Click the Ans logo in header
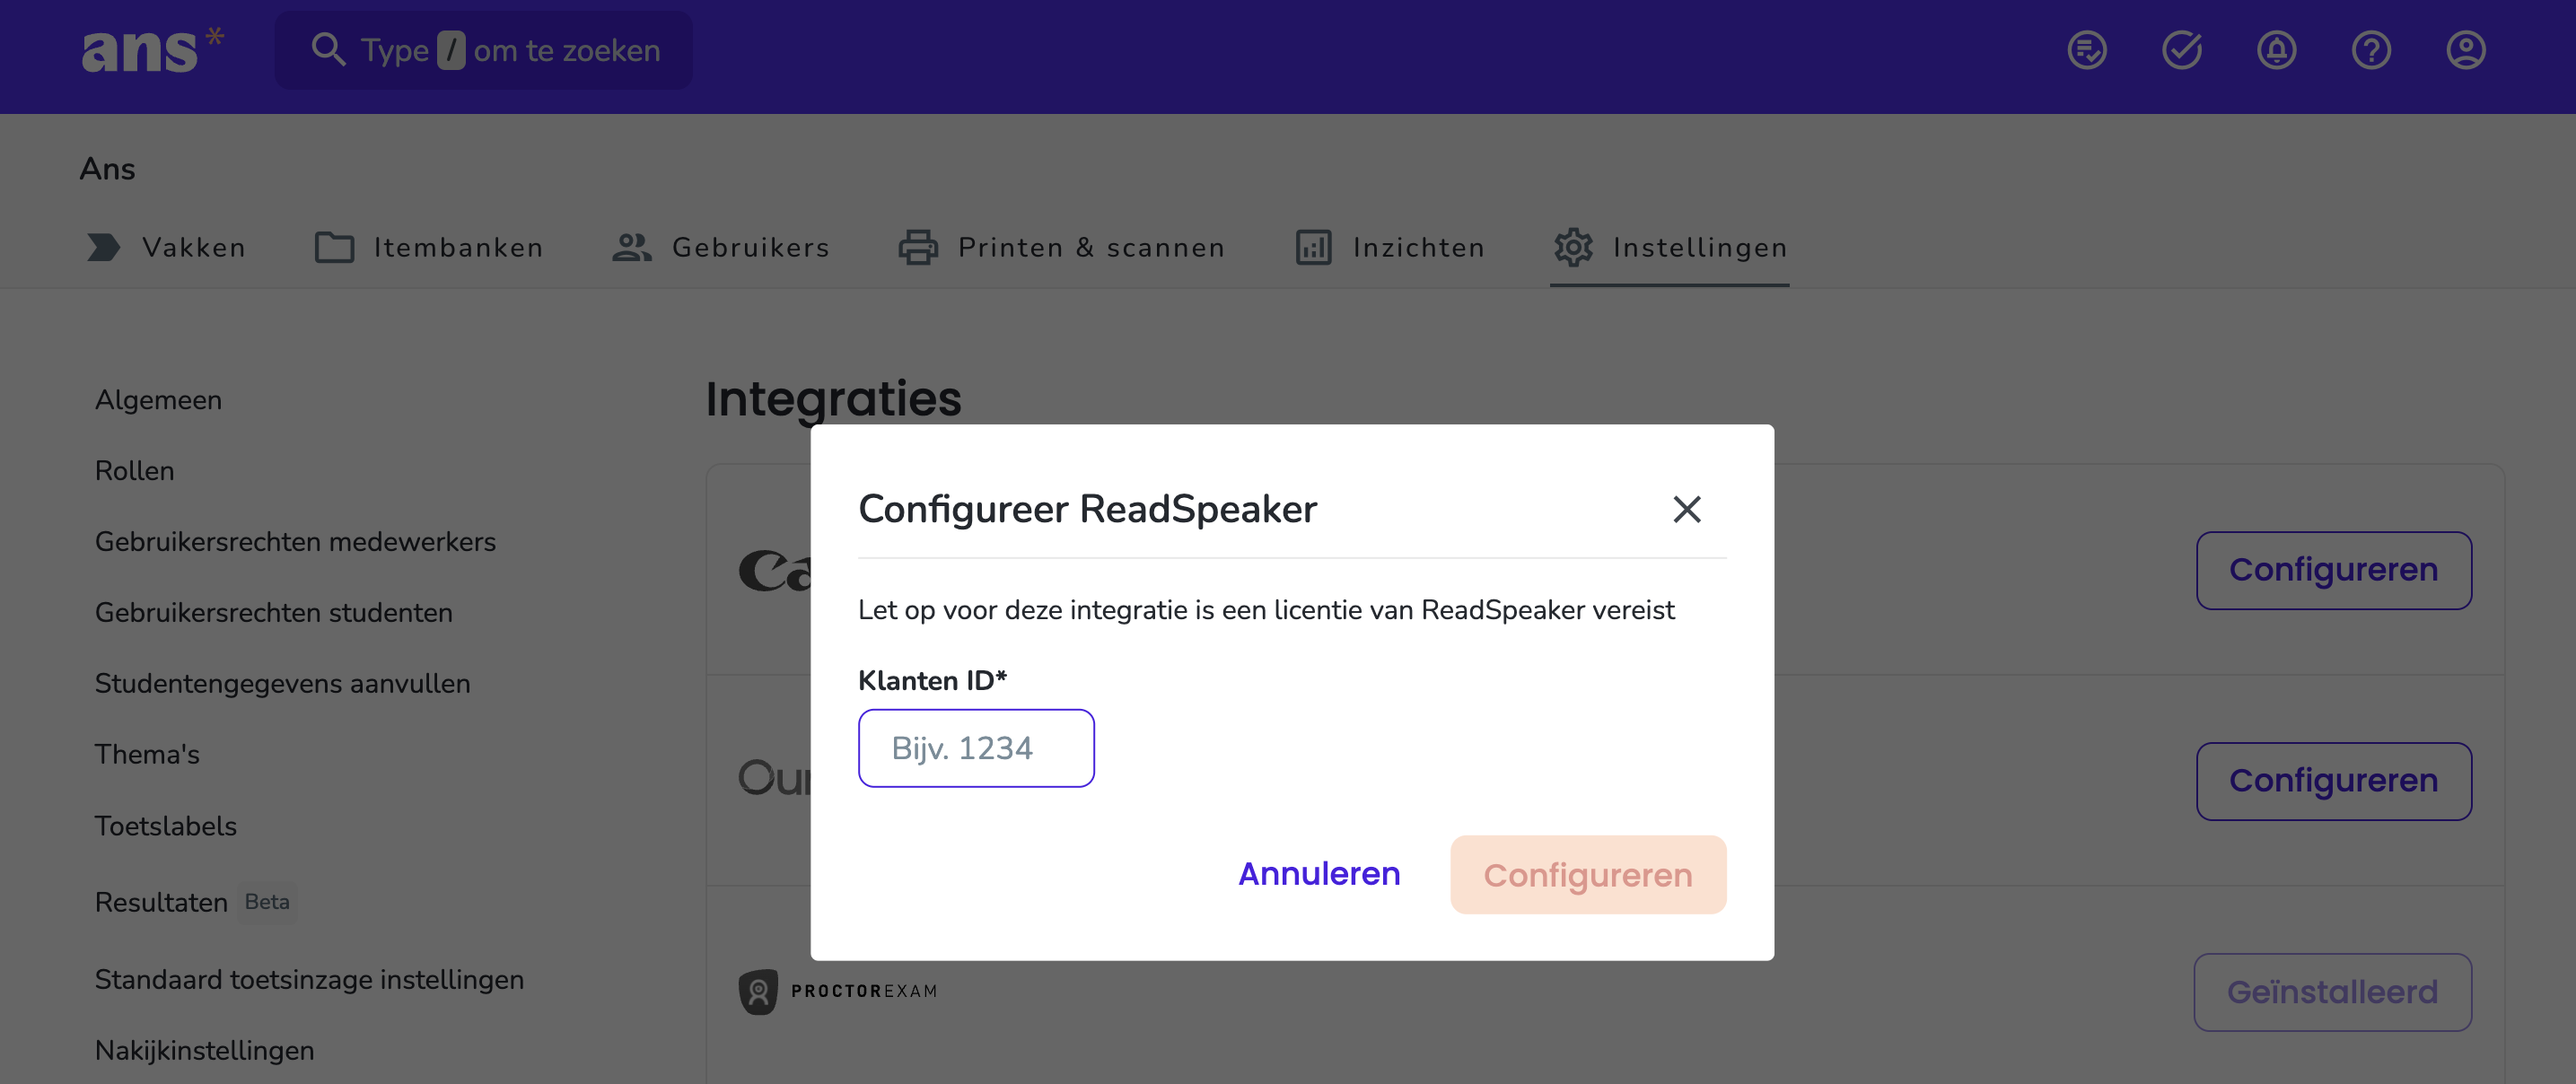Image resolution: width=2576 pixels, height=1084 pixels. tap(152, 49)
